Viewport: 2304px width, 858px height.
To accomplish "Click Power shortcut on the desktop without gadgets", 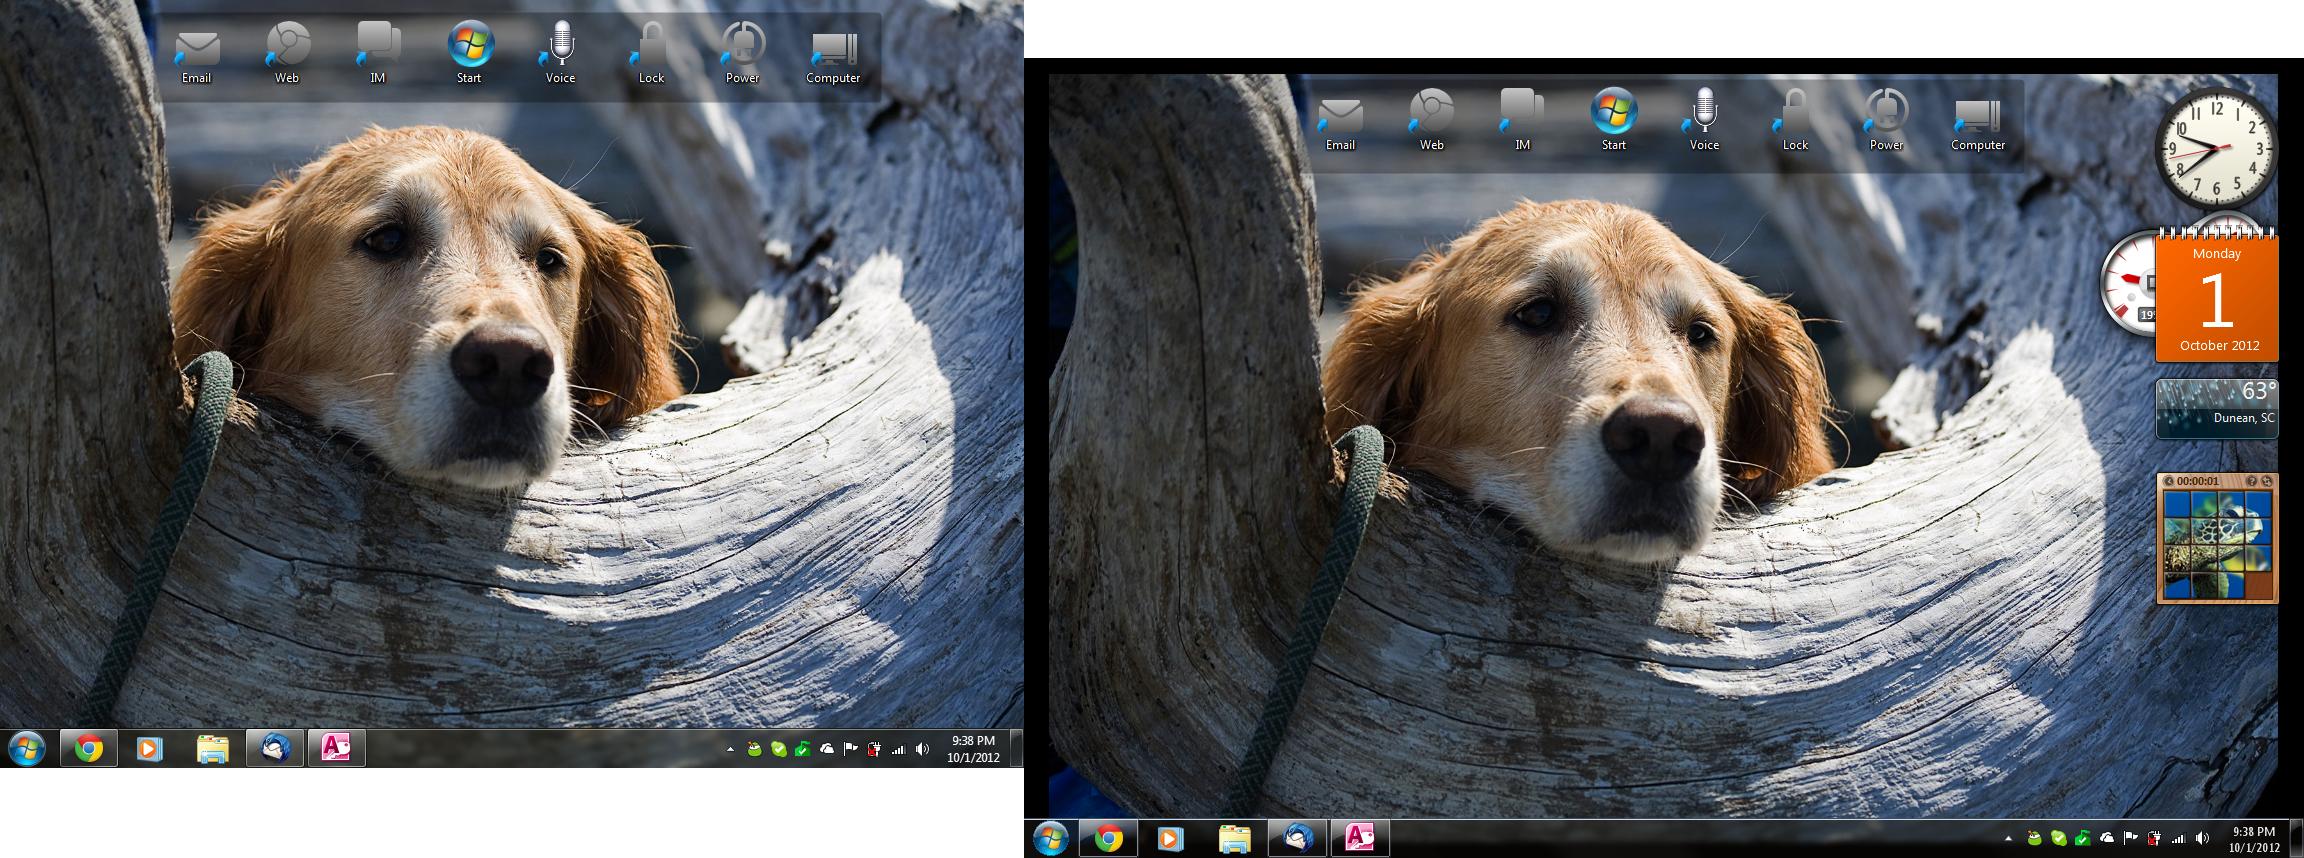I will [742, 53].
